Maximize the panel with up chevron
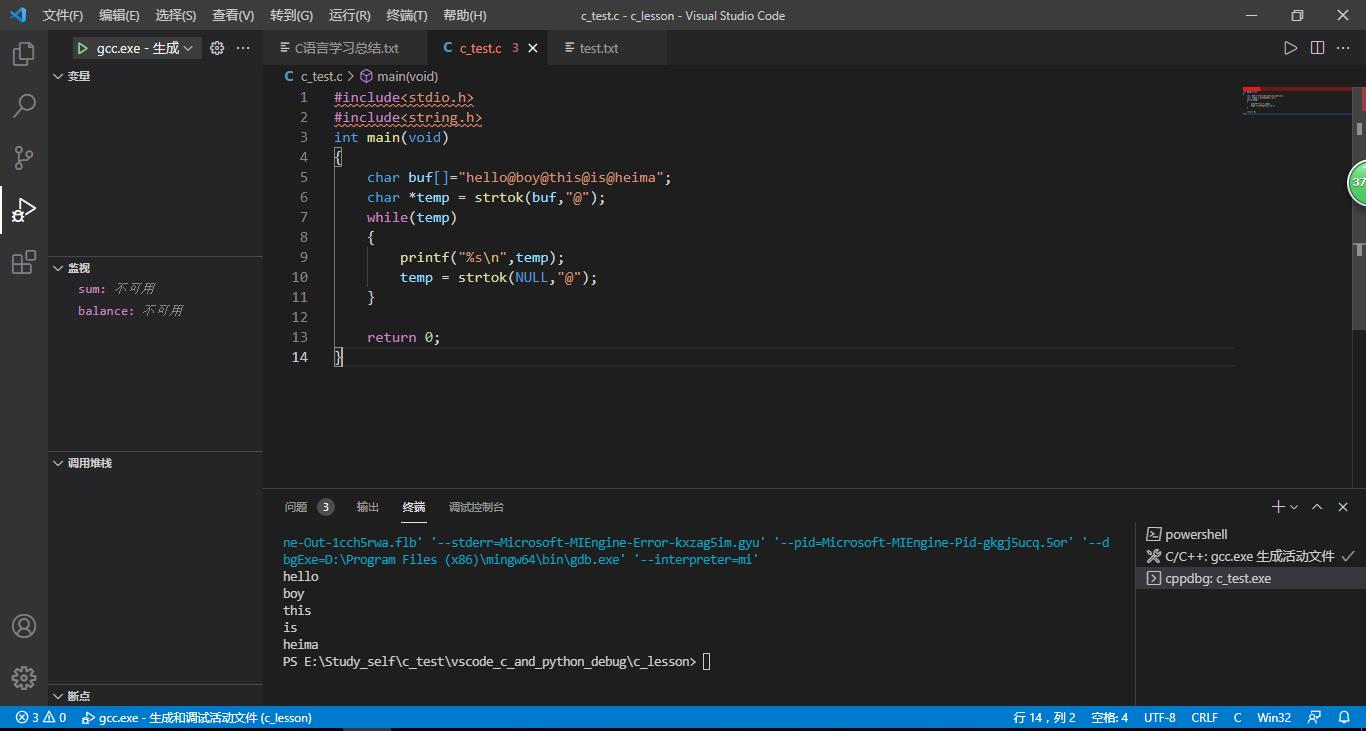The image size is (1366, 731). click(x=1317, y=507)
